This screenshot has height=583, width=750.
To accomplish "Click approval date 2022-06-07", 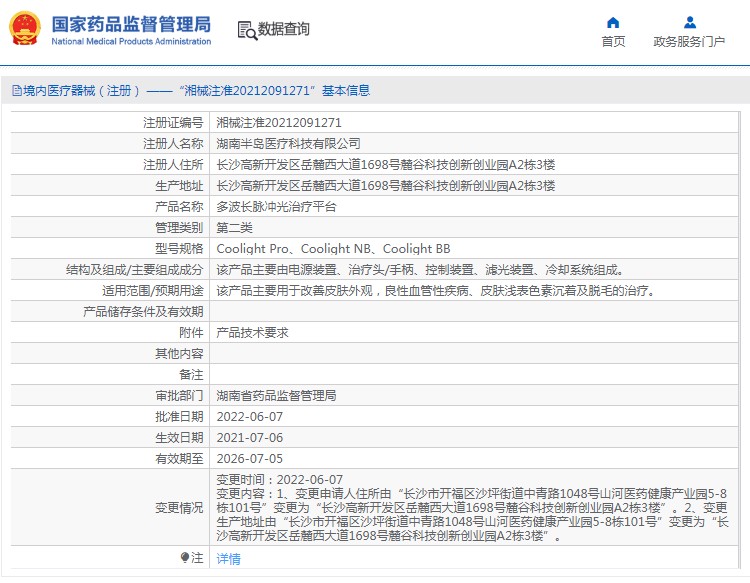I will [x=250, y=417].
